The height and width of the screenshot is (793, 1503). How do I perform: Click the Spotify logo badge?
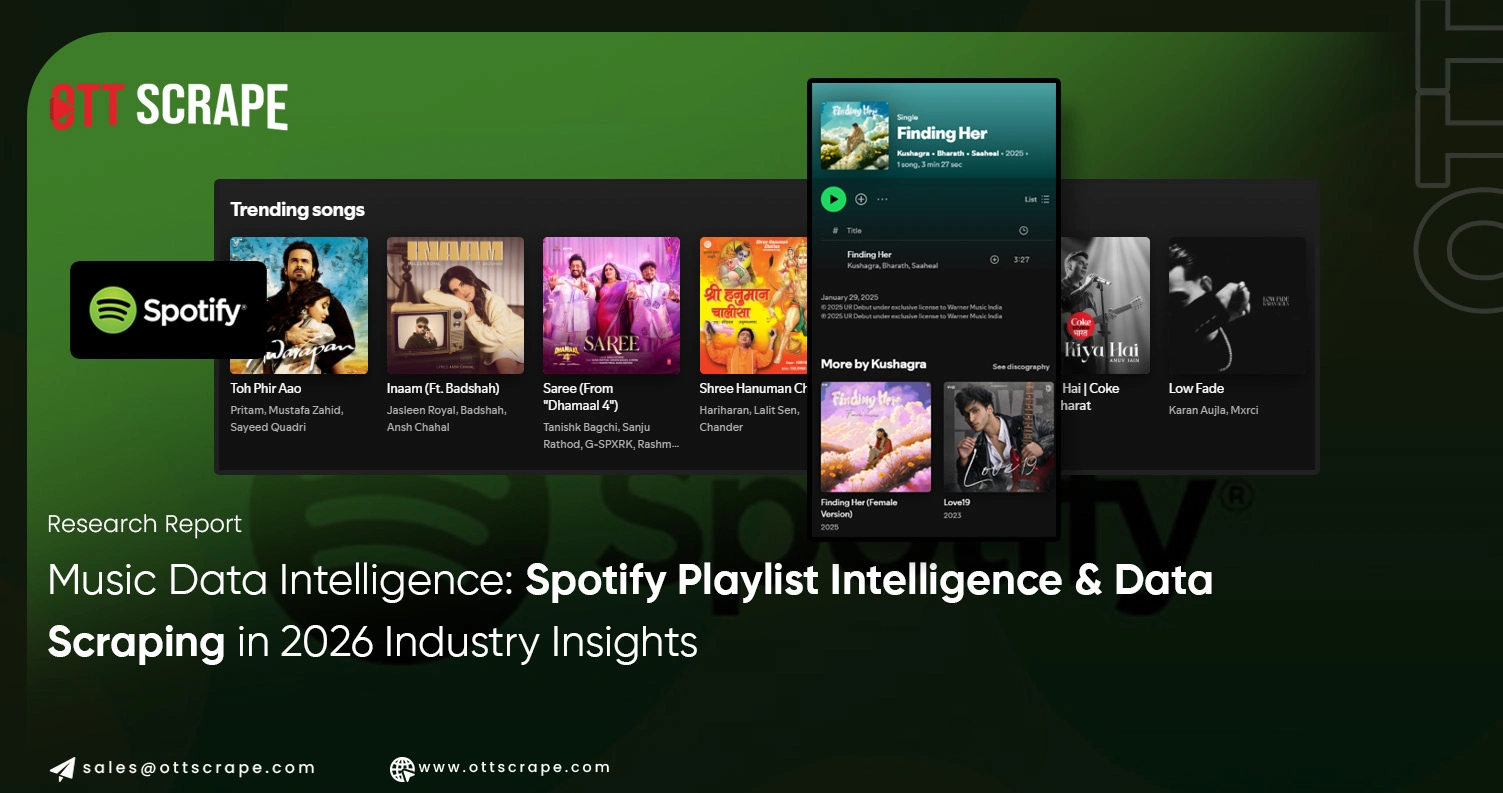[x=168, y=310]
